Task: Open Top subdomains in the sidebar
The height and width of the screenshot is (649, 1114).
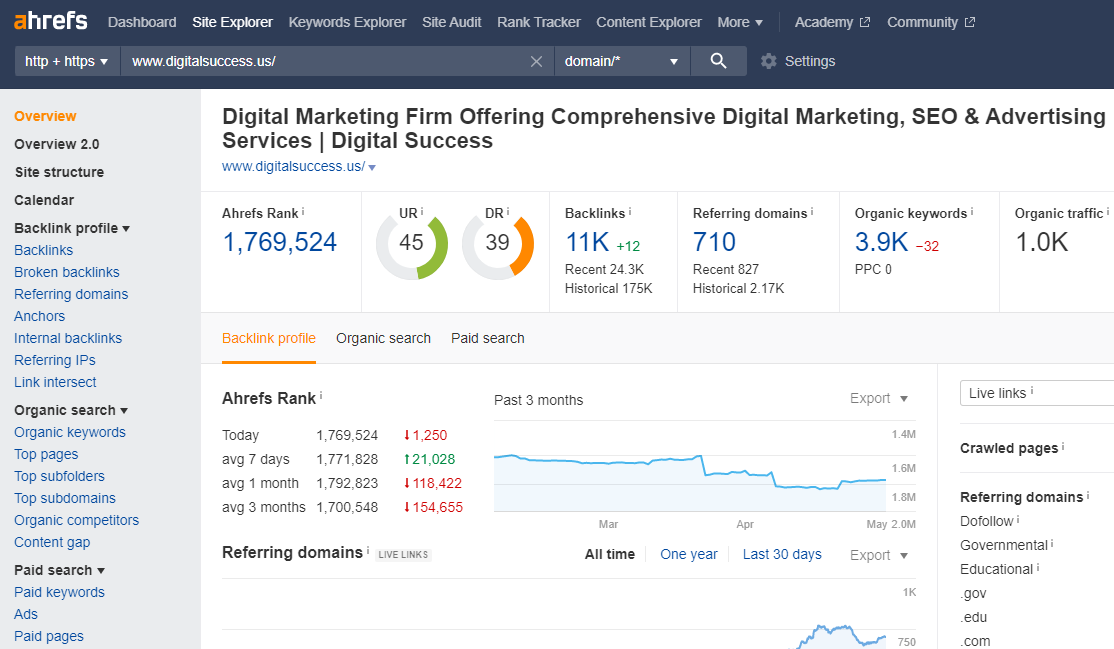Action: click(65, 498)
